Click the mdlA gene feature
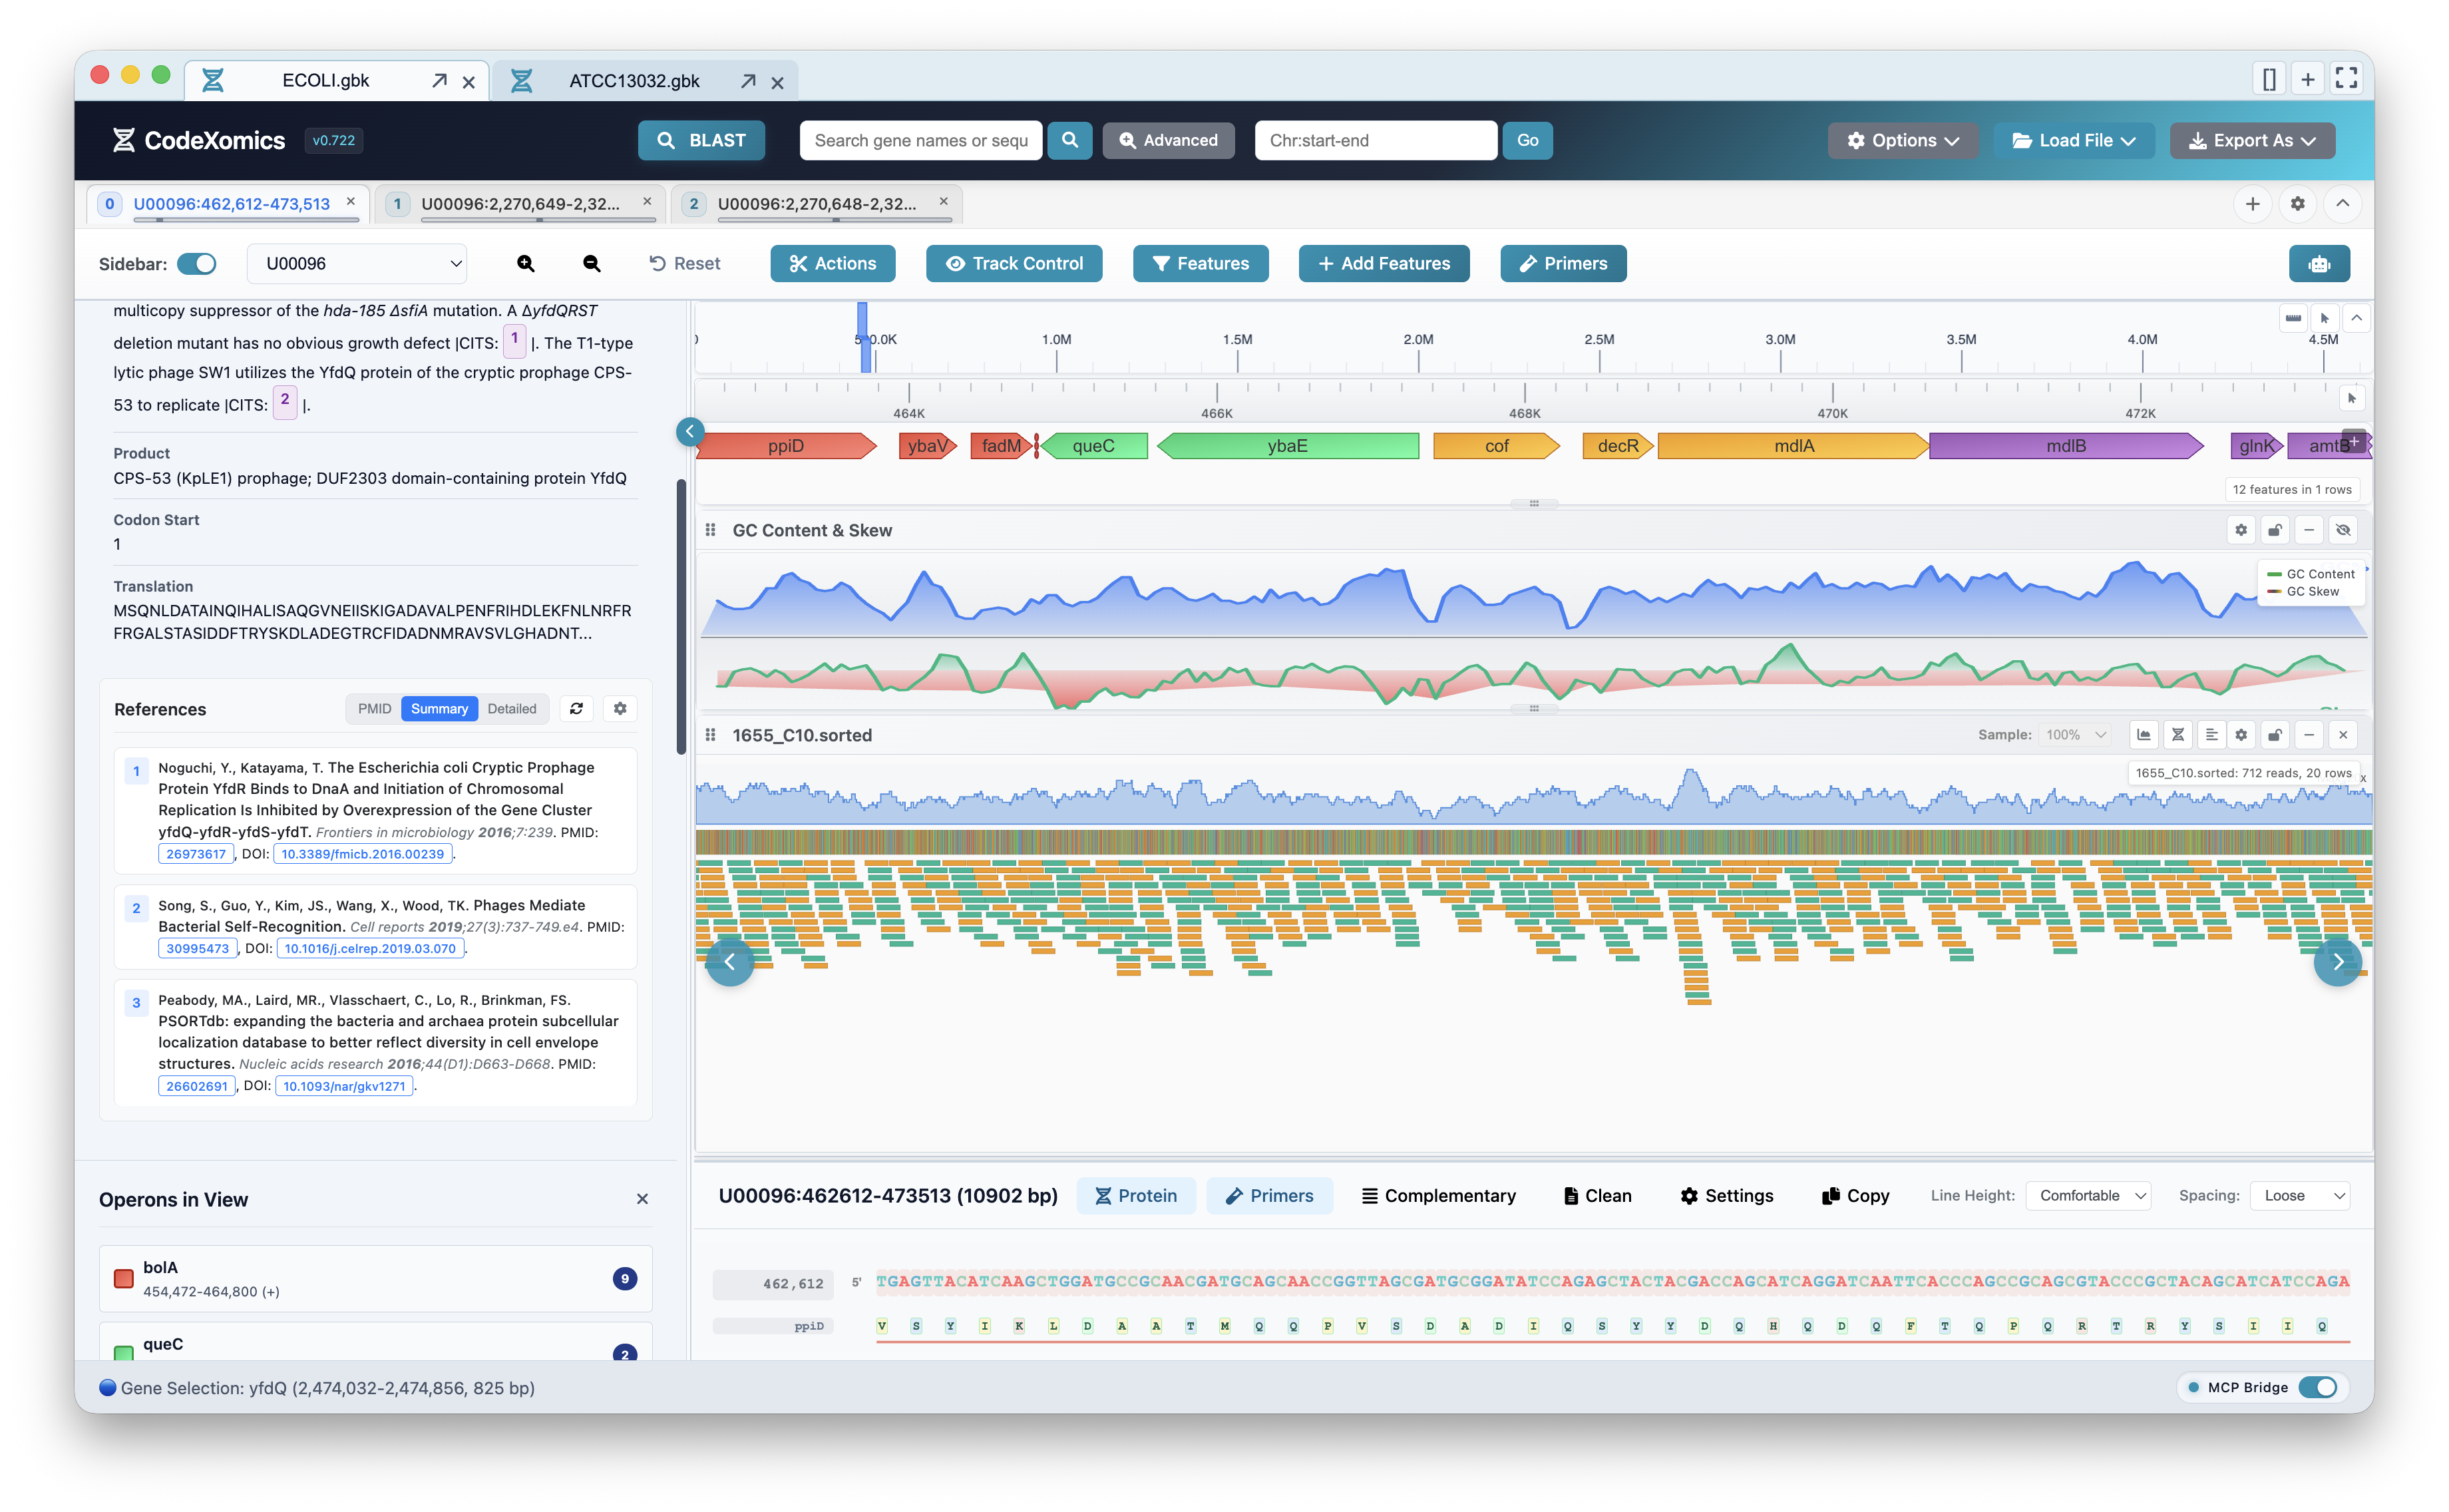This screenshot has height=1512, width=2449. pyautogui.click(x=1793, y=446)
